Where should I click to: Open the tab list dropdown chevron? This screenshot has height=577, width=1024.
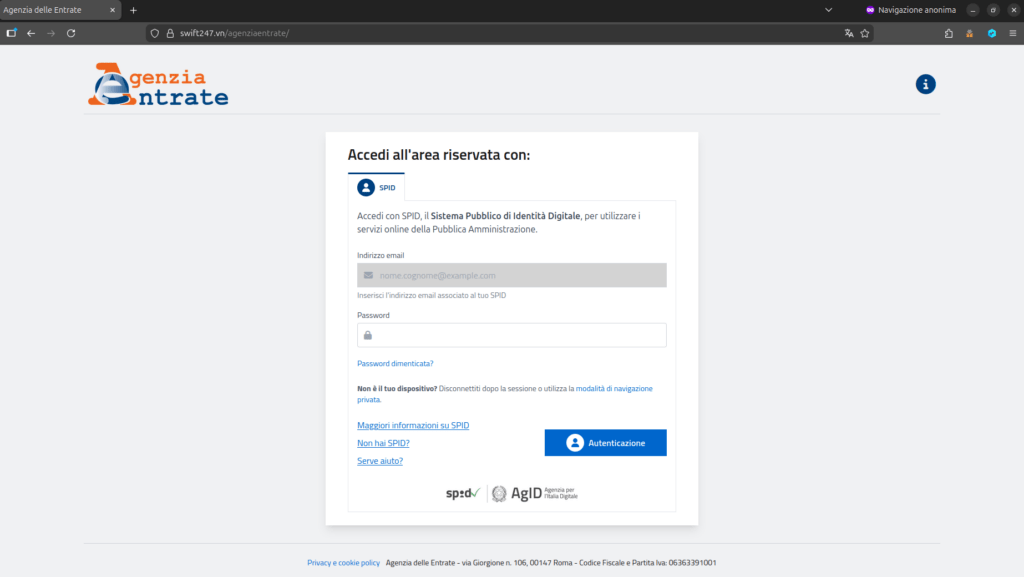pyautogui.click(x=828, y=10)
